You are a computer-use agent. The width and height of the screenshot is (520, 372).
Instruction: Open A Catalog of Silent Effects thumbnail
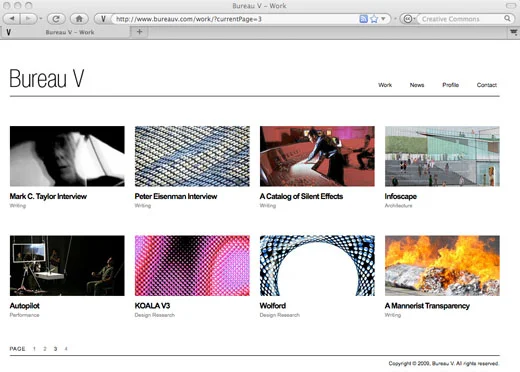[x=317, y=156]
